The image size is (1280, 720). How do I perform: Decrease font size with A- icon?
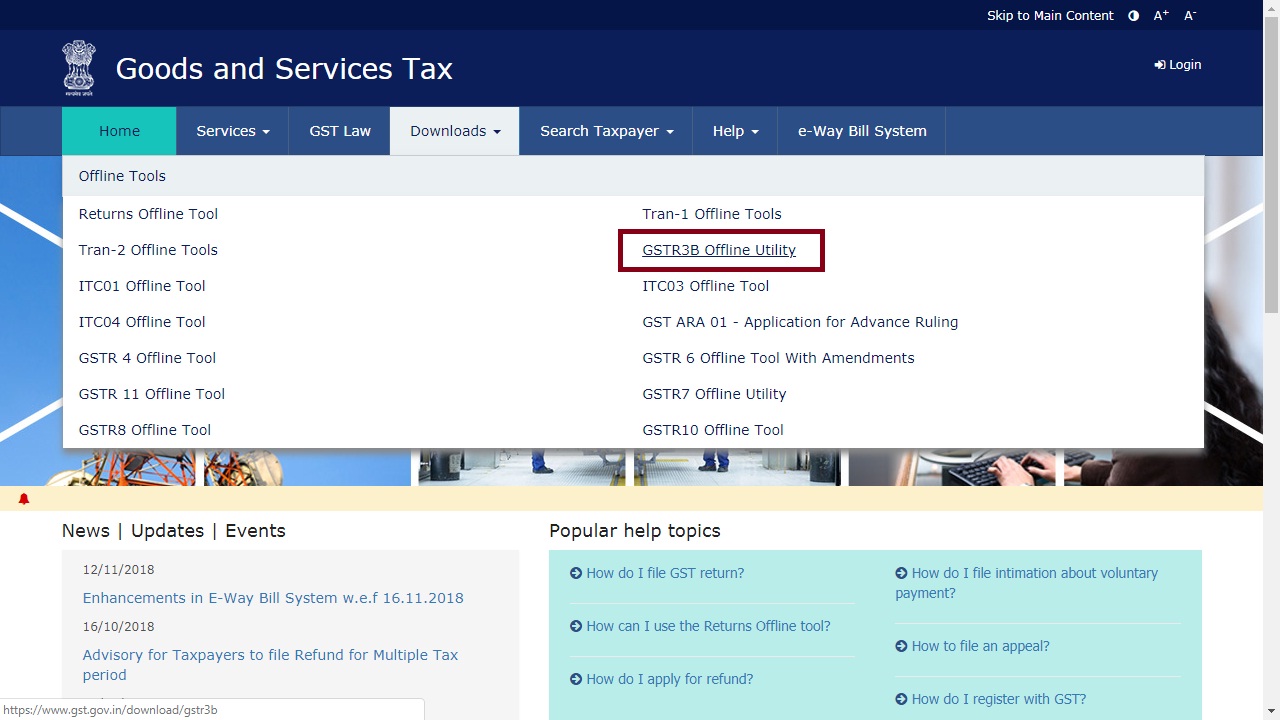(1188, 15)
